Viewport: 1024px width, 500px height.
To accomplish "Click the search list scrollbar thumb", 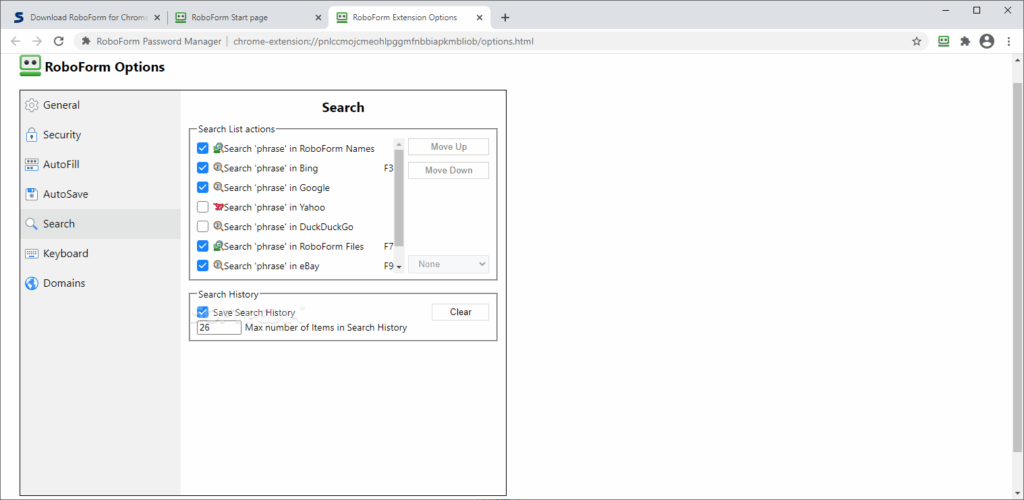I will click(399, 197).
